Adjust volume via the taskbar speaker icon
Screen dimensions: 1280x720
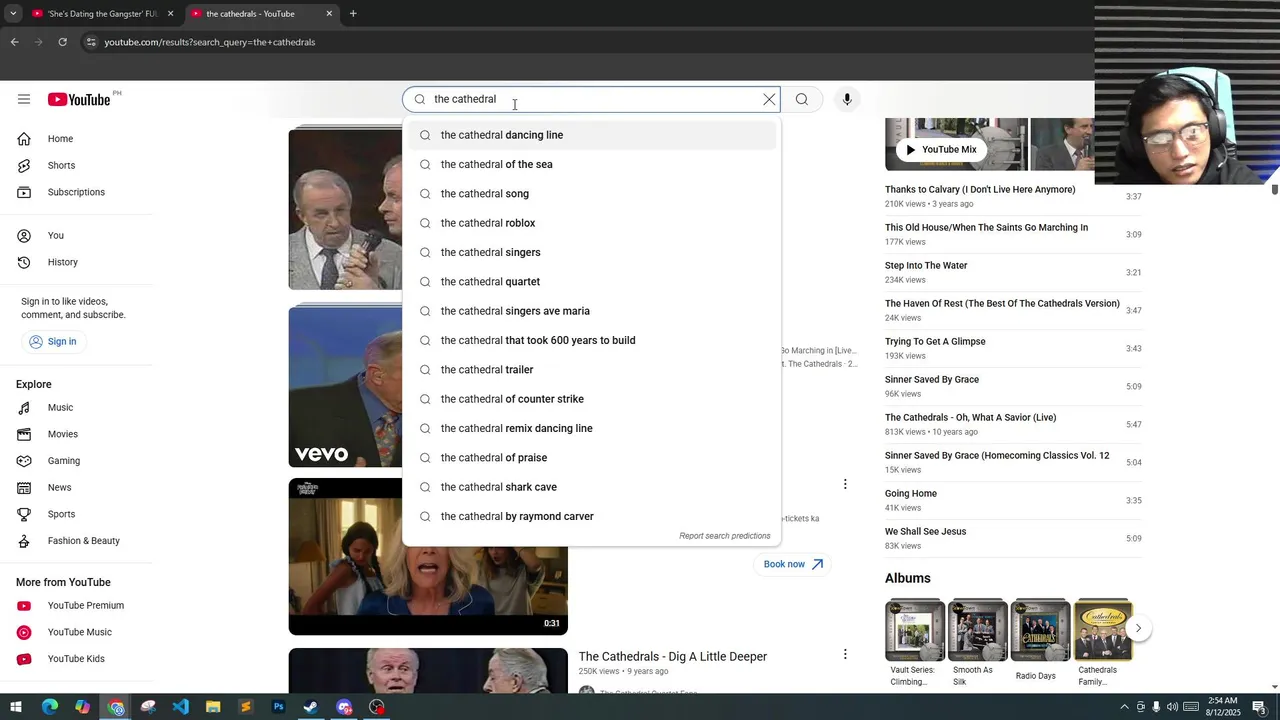click(x=1172, y=707)
